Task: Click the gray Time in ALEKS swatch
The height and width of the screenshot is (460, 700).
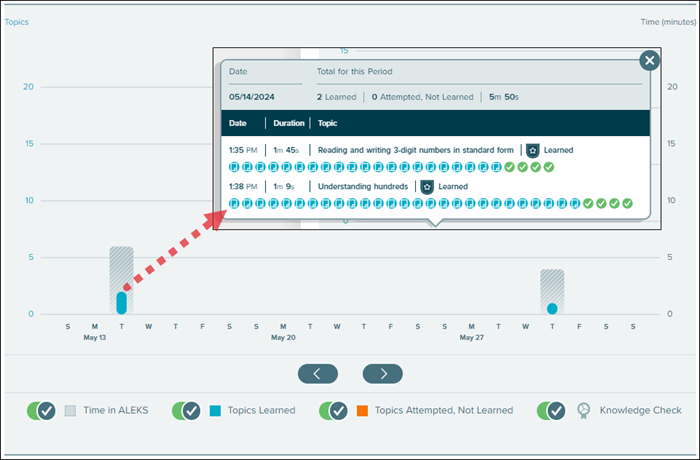Action: tap(71, 410)
